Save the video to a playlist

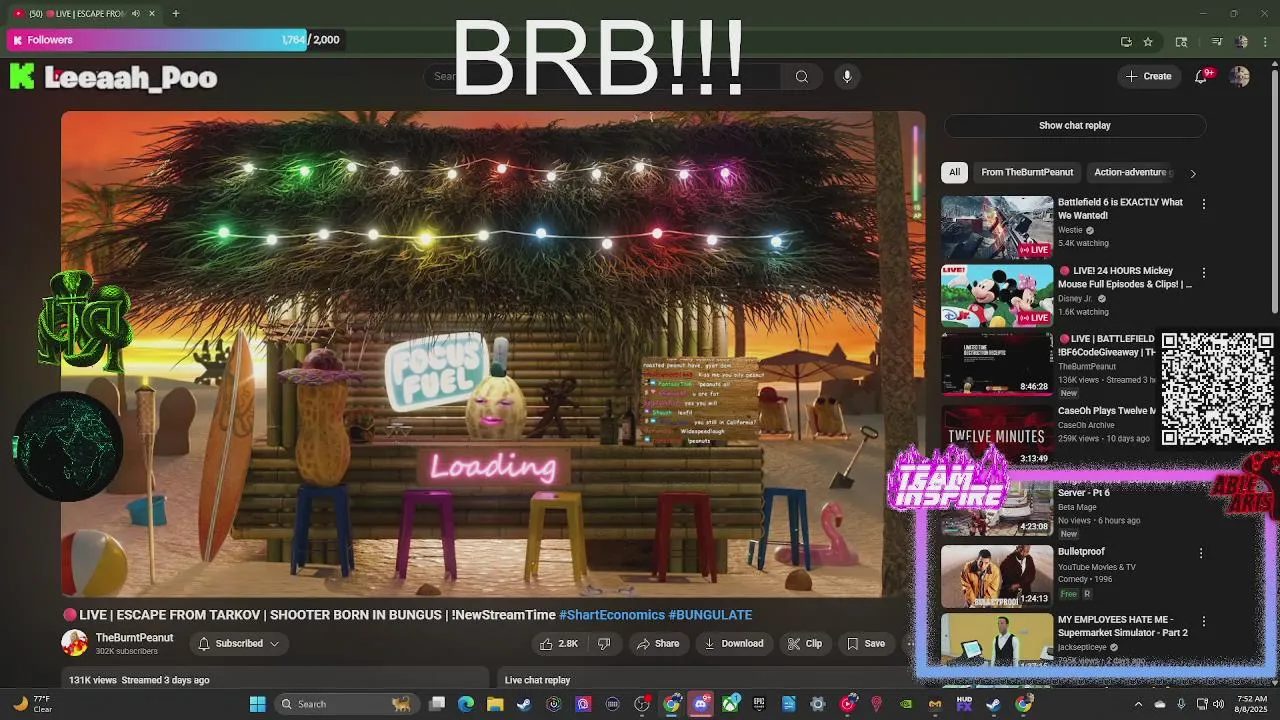[x=866, y=644]
